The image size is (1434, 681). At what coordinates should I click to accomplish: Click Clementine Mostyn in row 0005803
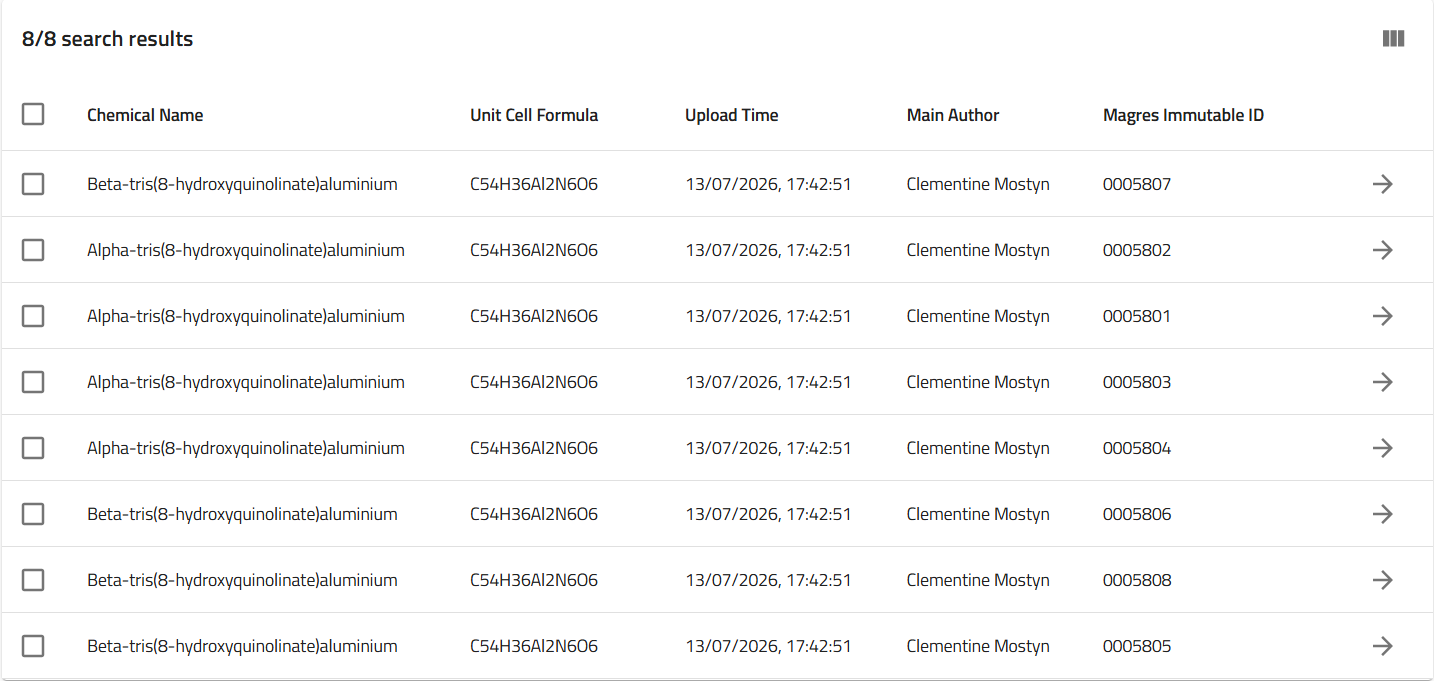click(x=978, y=382)
